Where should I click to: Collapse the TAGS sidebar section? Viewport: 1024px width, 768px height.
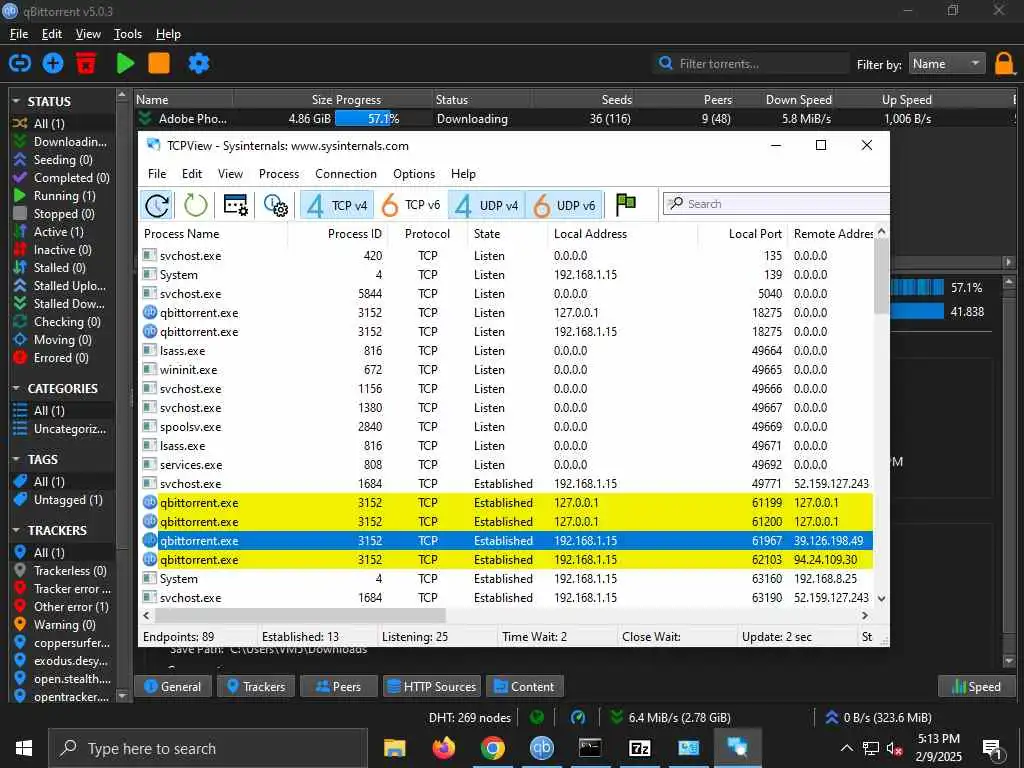pyautogui.click(x=16, y=460)
